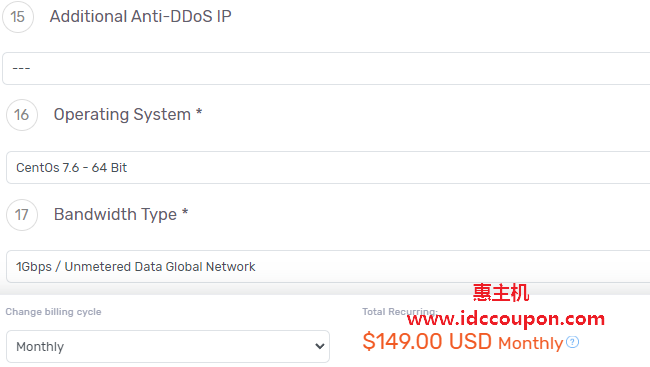
Task: Click the step 16 number circle
Action: pyautogui.click(x=22, y=115)
